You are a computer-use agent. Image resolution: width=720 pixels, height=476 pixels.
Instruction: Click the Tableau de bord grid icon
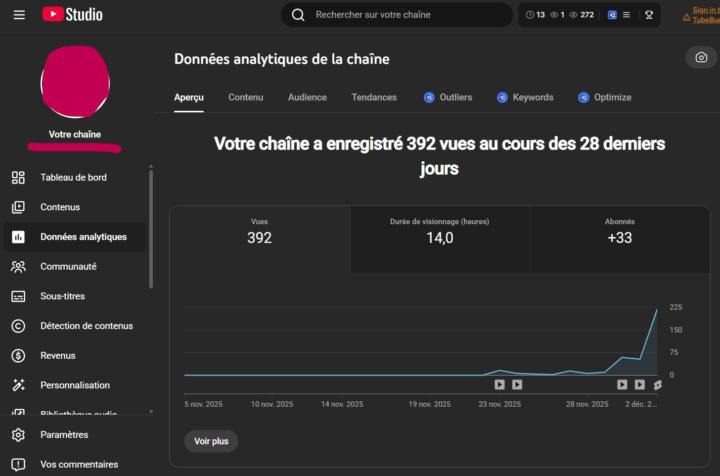18,177
